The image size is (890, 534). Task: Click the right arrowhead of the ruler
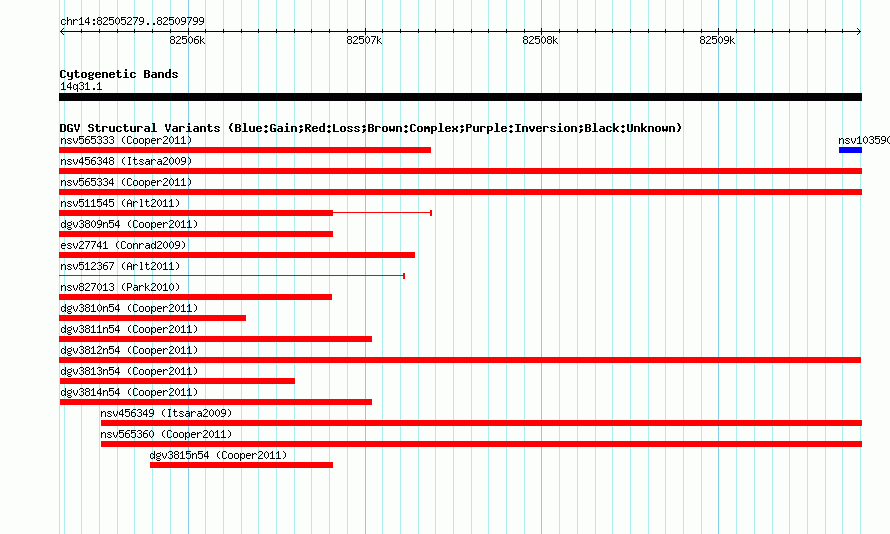pos(859,32)
